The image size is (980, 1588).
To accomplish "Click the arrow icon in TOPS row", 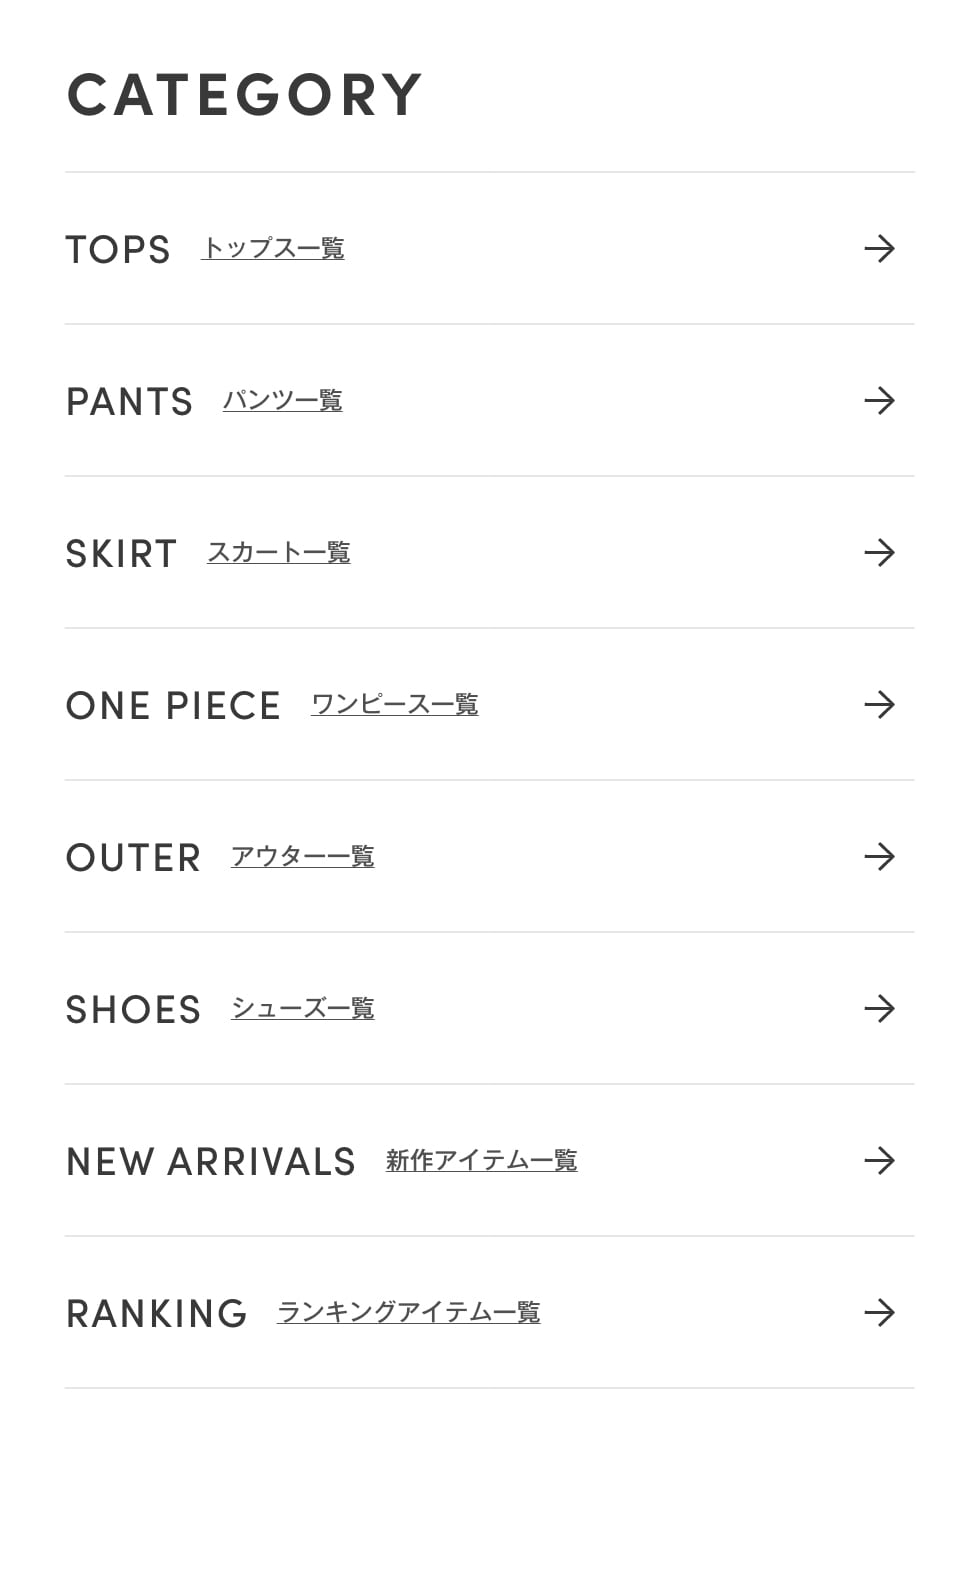I will pos(879,249).
